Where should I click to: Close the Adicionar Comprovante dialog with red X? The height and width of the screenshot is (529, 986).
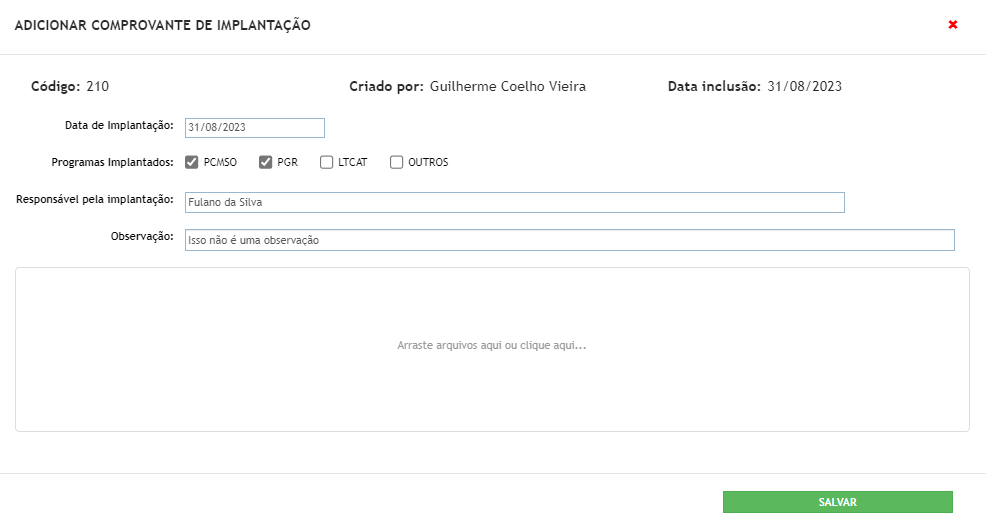click(953, 25)
